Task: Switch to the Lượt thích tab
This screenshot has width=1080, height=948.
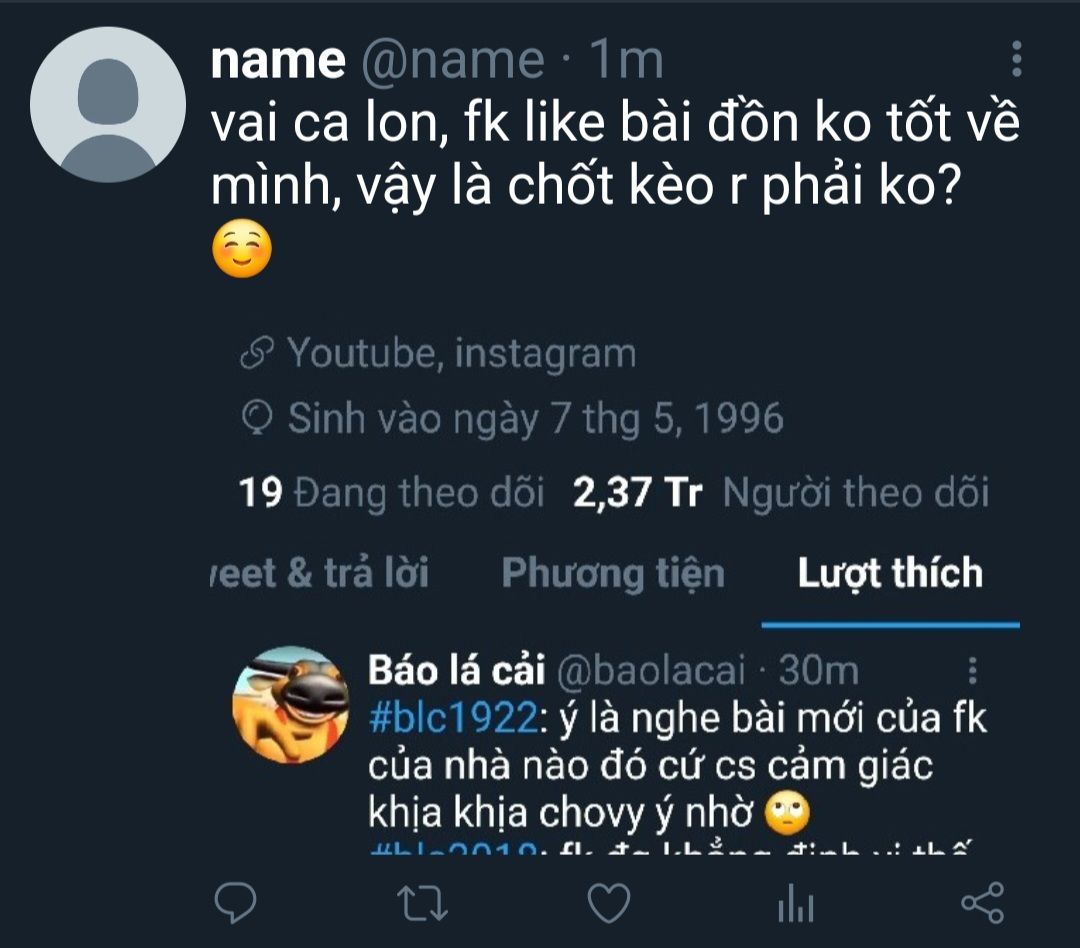Action: (x=890, y=574)
